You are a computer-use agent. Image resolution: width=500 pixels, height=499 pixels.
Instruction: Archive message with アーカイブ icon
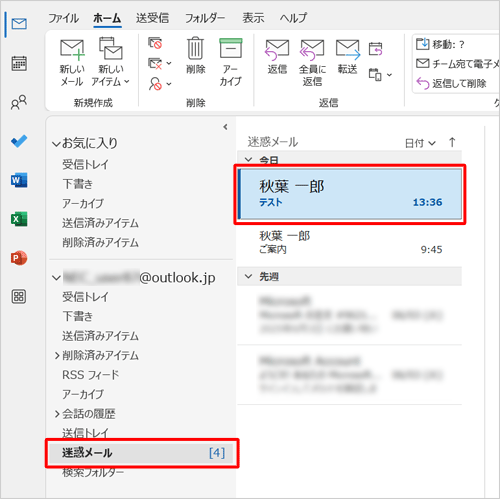(x=230, y=62)
